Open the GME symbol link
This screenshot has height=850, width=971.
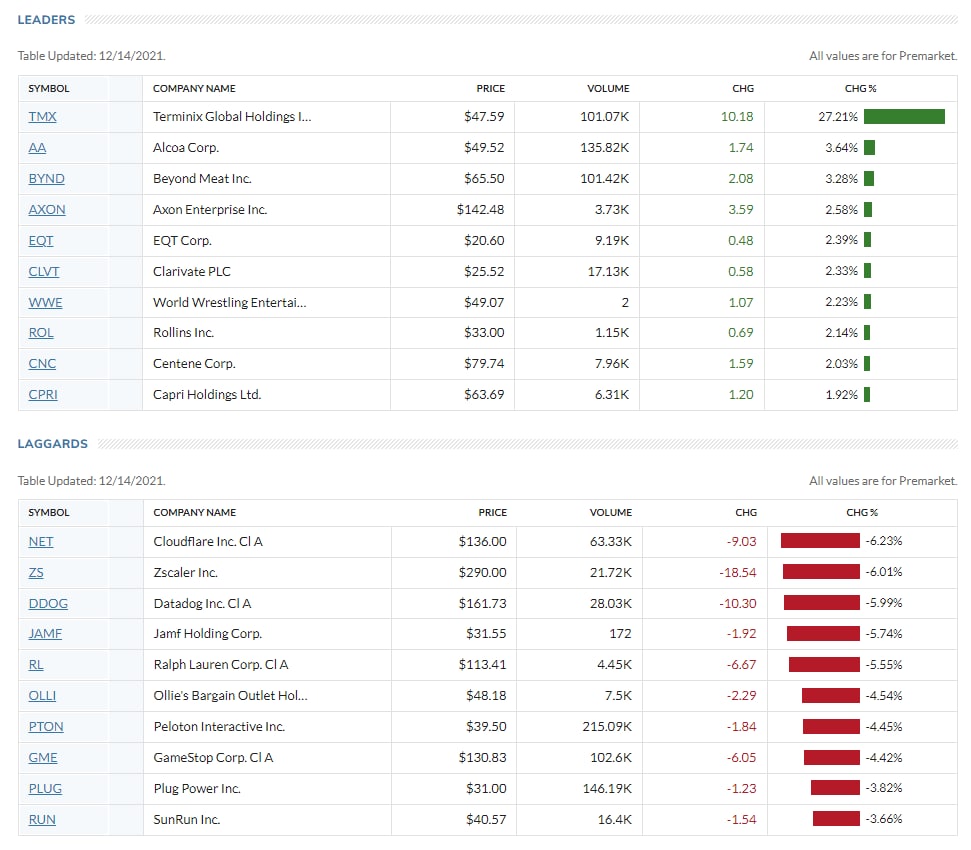[x=43, y=757]
